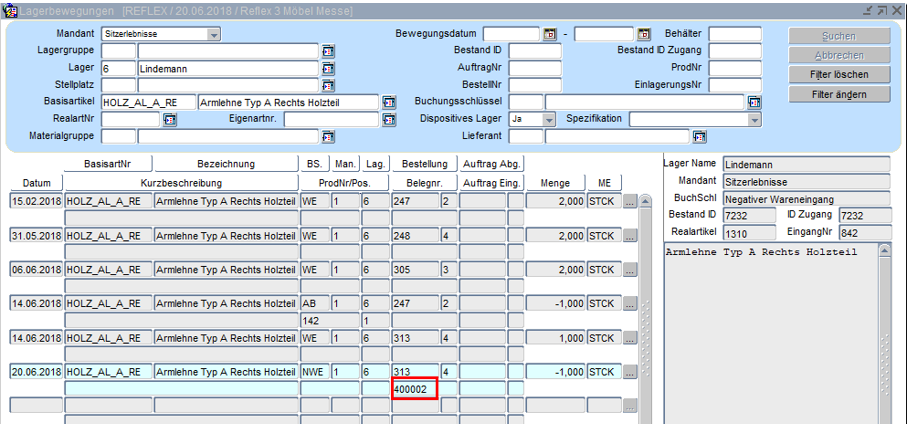Image resolution: width=911 pixels, height=424 pixels.
Task: Open the Lieferant lookup list icon
Action: point(699,136)
